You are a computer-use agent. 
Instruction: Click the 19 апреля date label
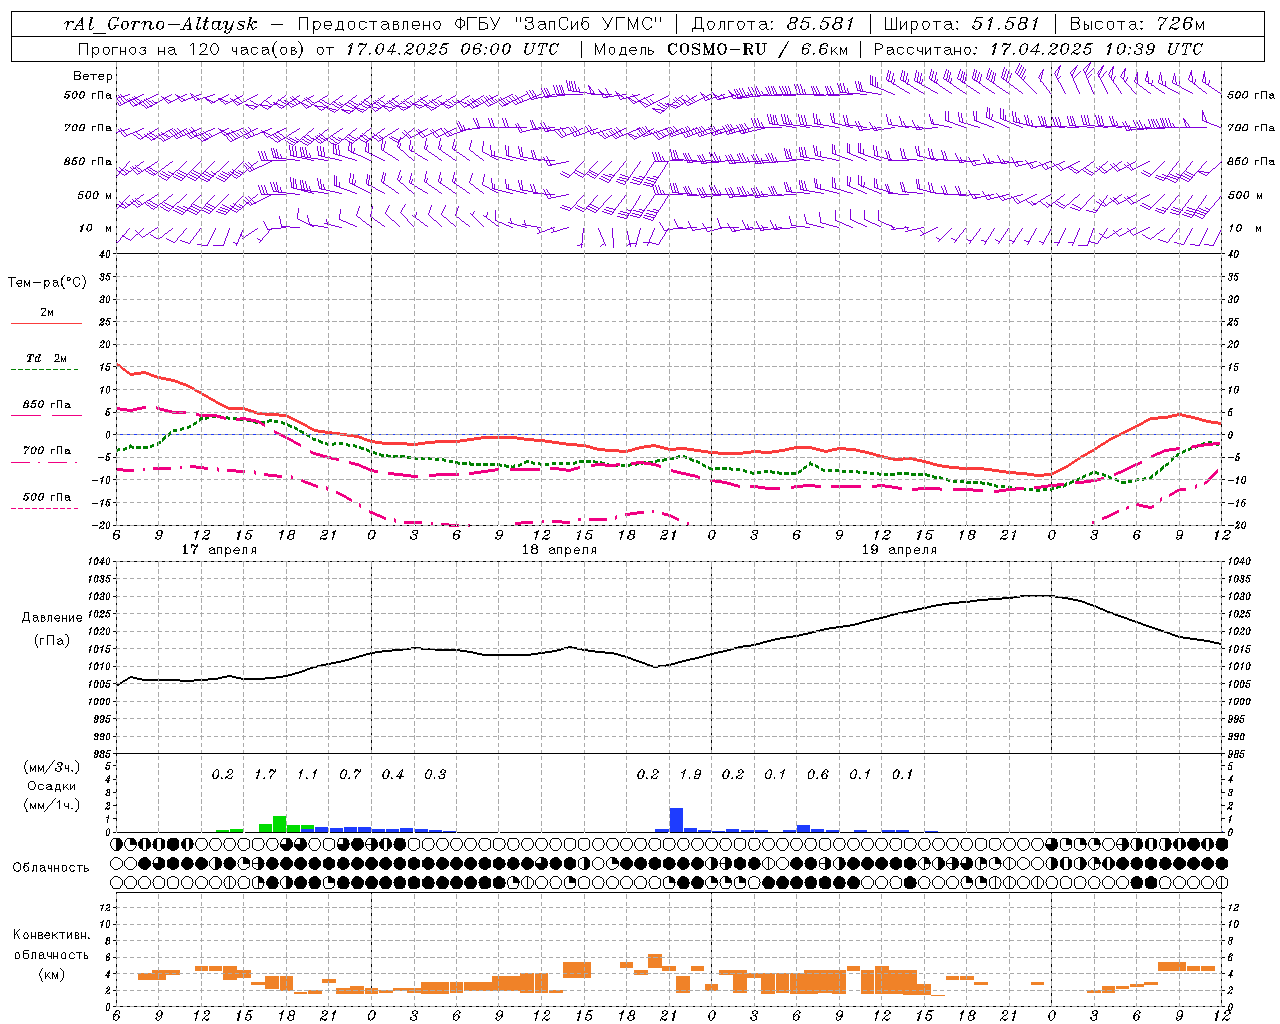899,550
